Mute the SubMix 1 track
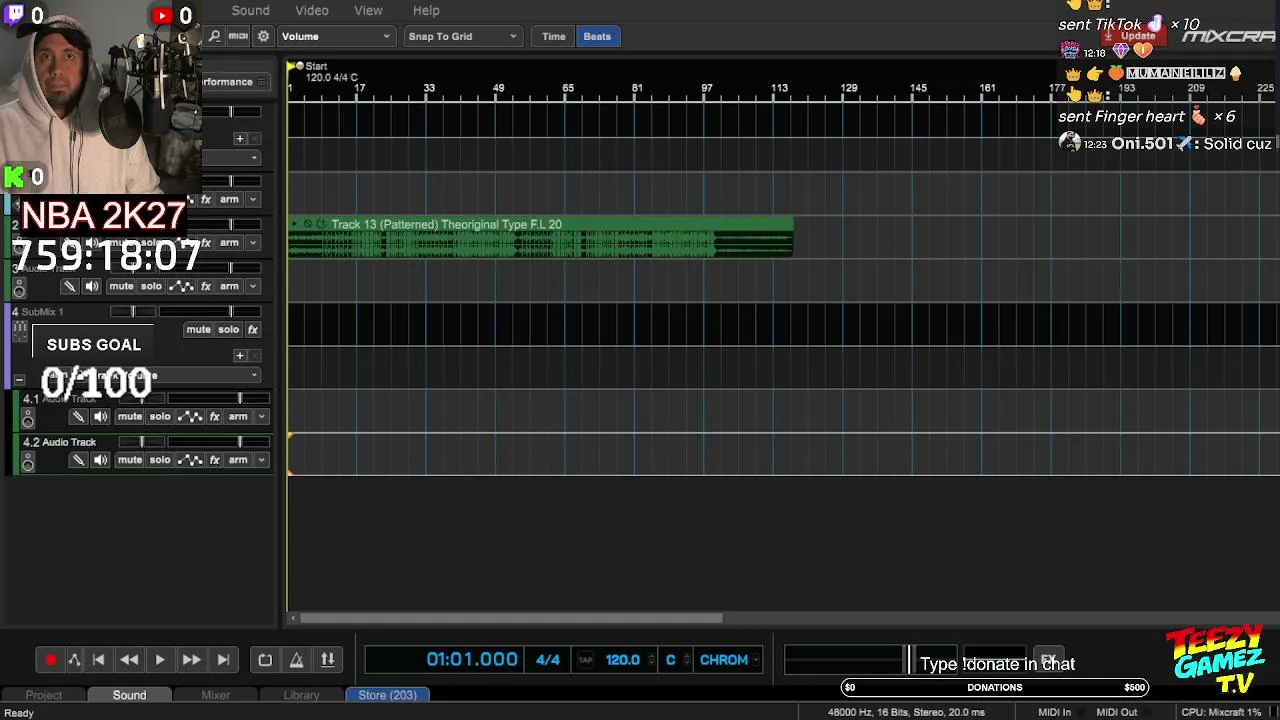The height and width of the screenshot is (720, 1280). [198, 330]
